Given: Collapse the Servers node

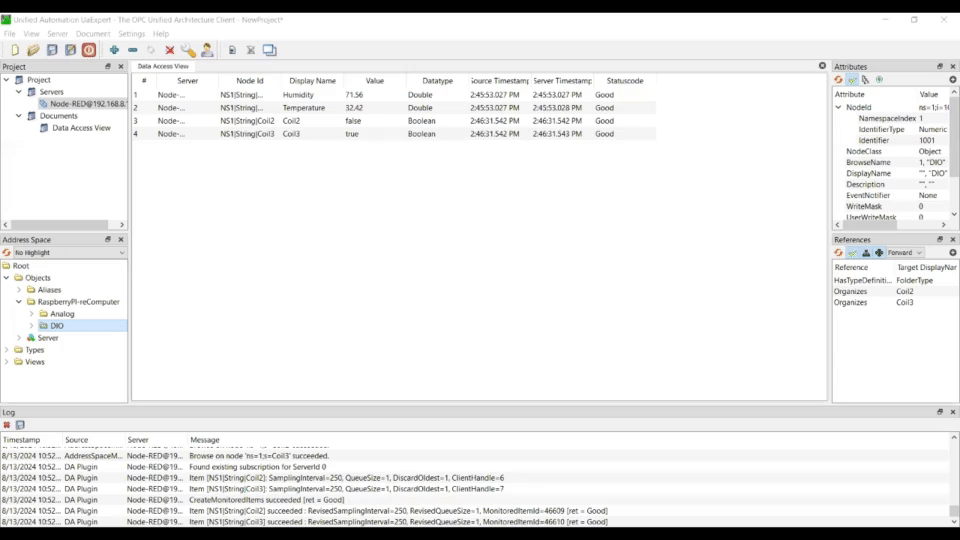Looking at the screenshot, I should (19, 92).
